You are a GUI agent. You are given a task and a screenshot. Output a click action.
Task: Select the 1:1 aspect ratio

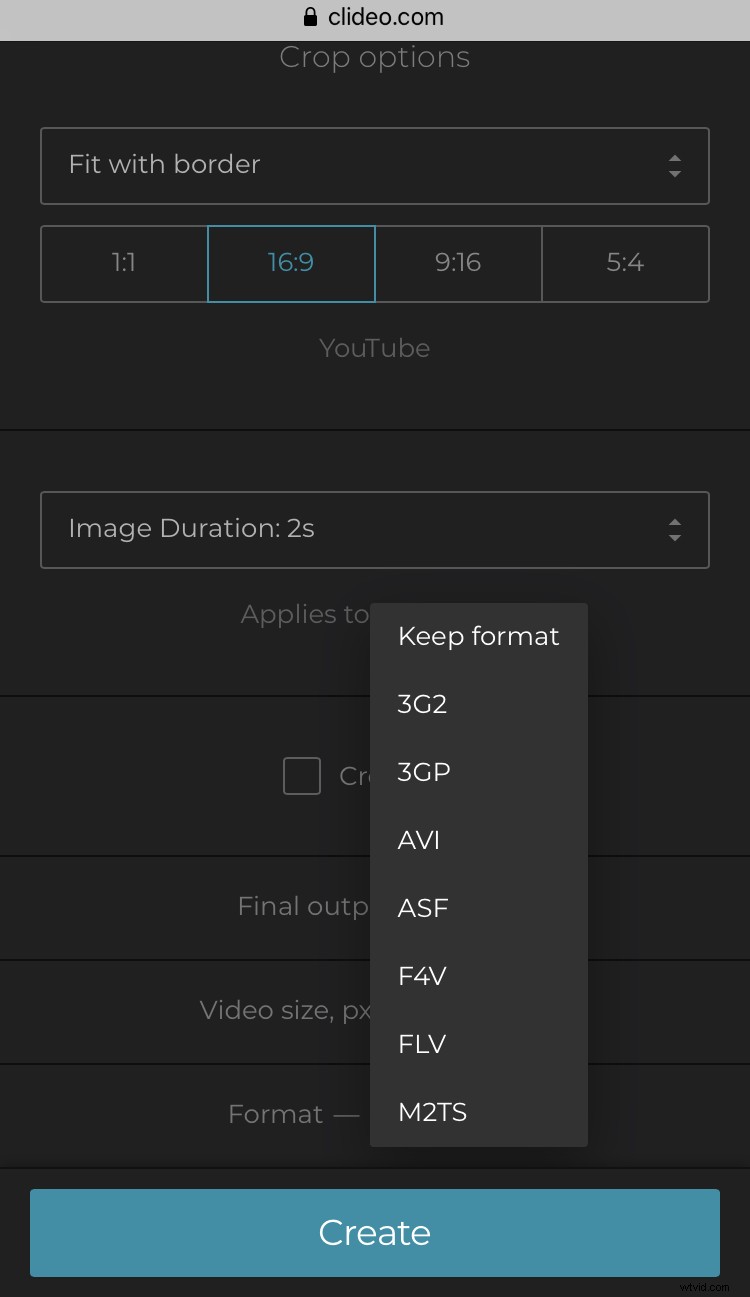point(122,263)
